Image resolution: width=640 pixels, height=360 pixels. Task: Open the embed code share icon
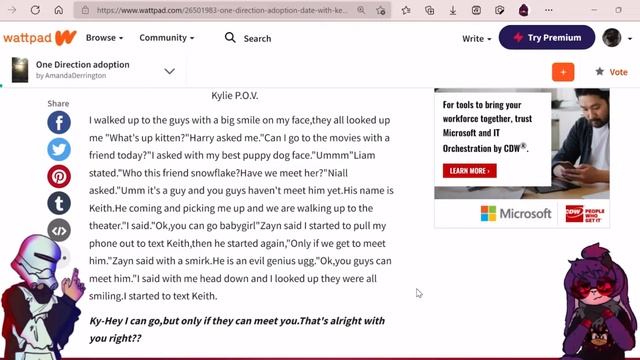[59, 230]
